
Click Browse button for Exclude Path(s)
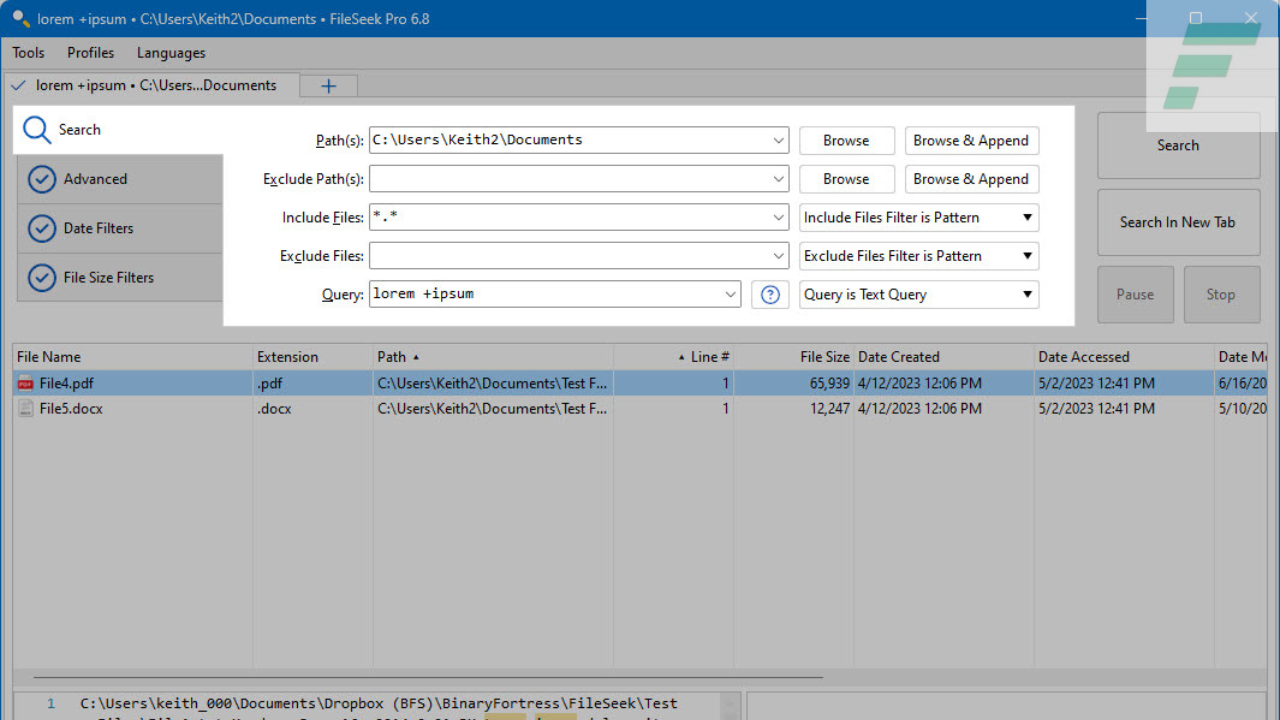pos(846,179)
